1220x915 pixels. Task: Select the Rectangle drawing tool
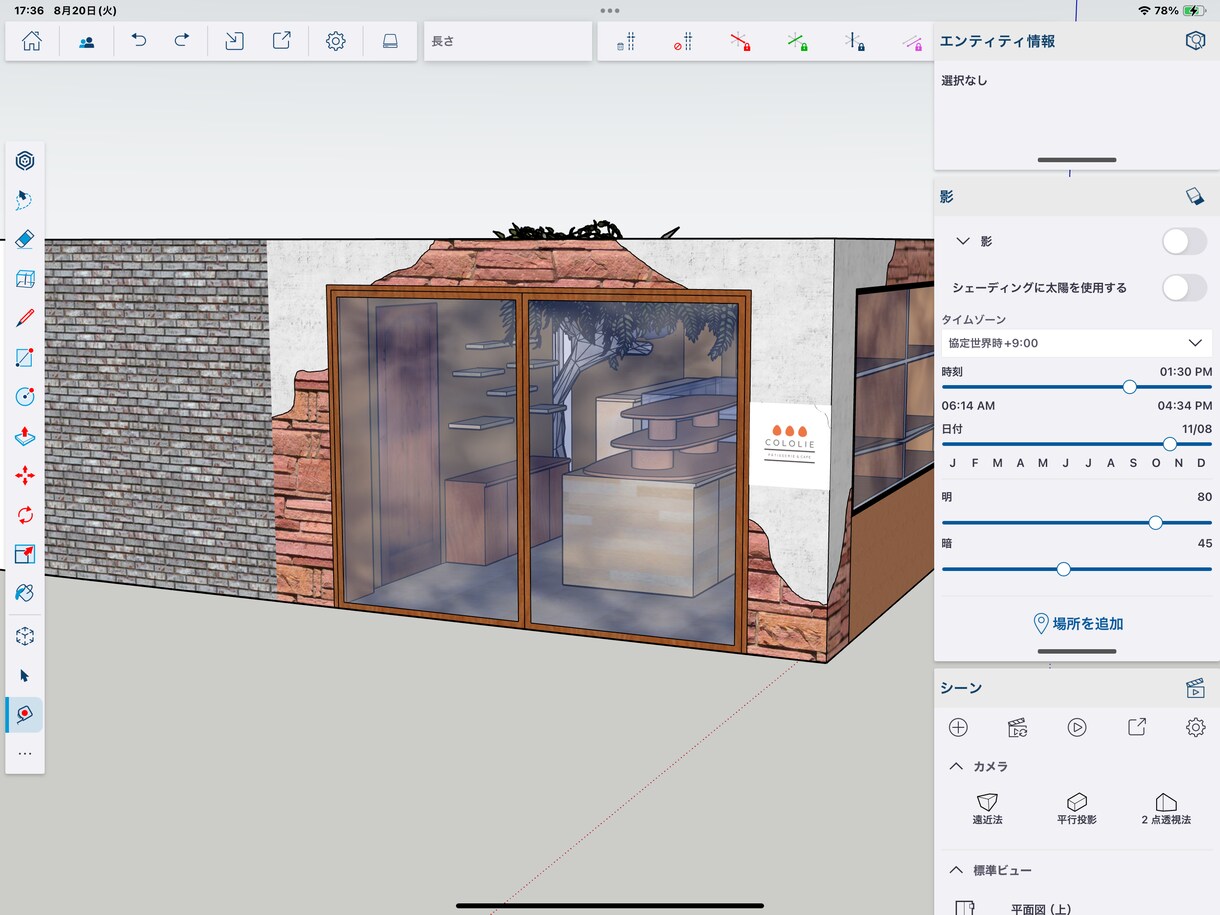click(25, 358)
